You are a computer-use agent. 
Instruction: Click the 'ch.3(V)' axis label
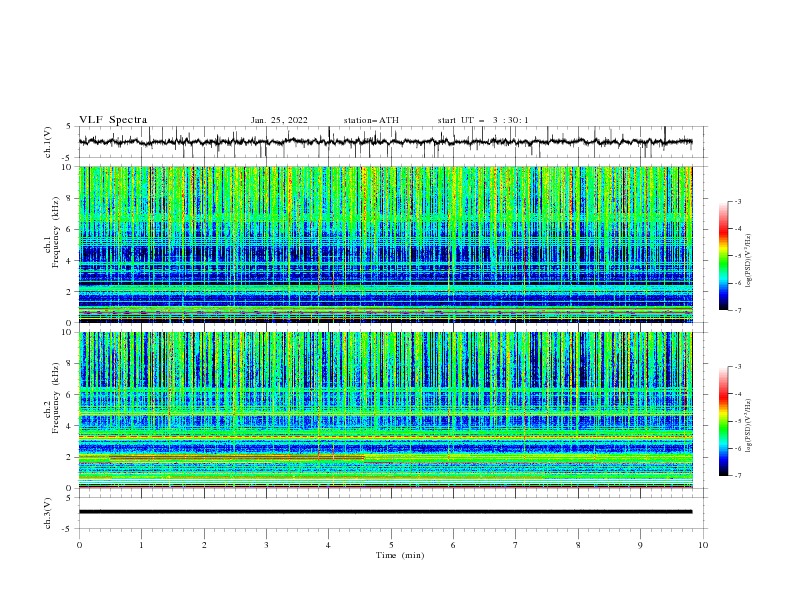pyautogui.click(x=48, y=513)
